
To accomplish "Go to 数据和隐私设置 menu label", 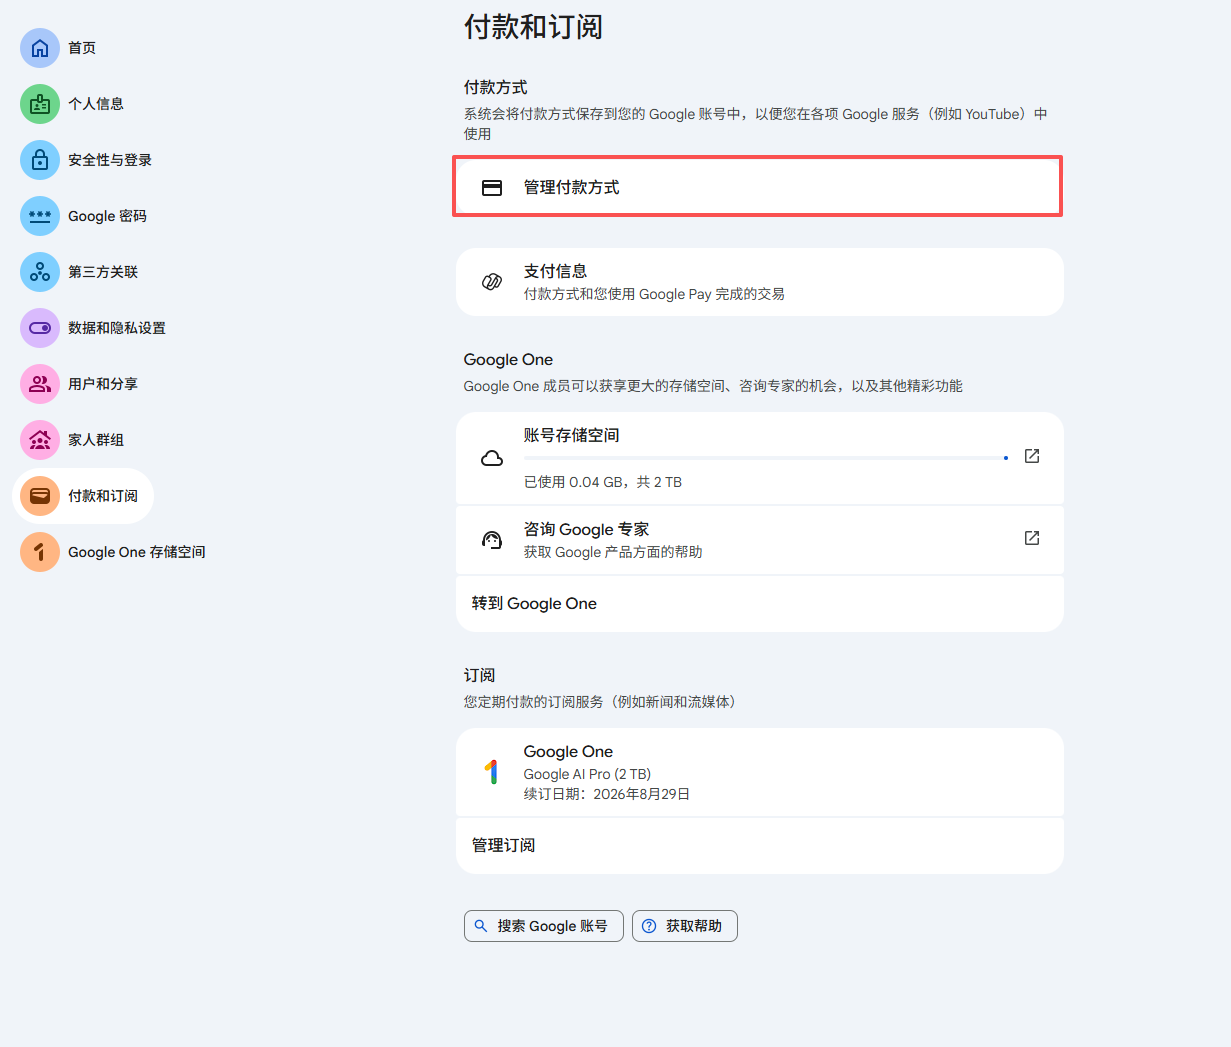I will (x=116, y=328).
